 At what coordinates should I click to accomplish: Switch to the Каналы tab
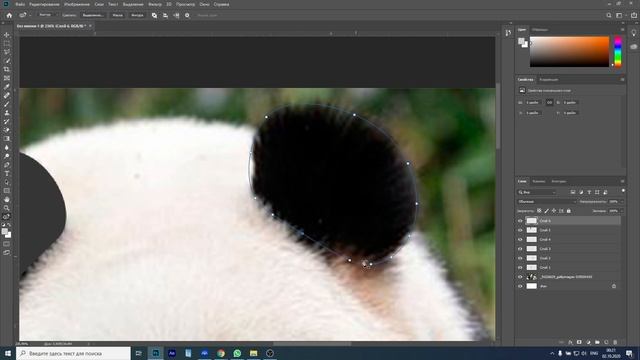coord(539,181)
